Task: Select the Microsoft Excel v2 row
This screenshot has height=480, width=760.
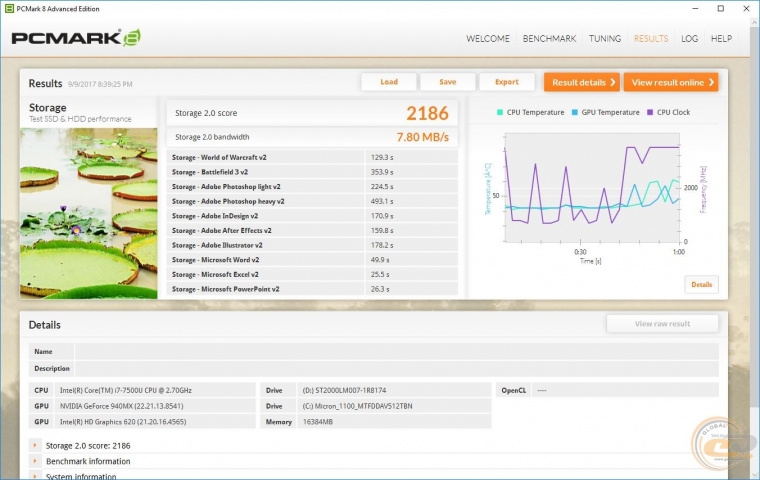Action: point(312,274)
